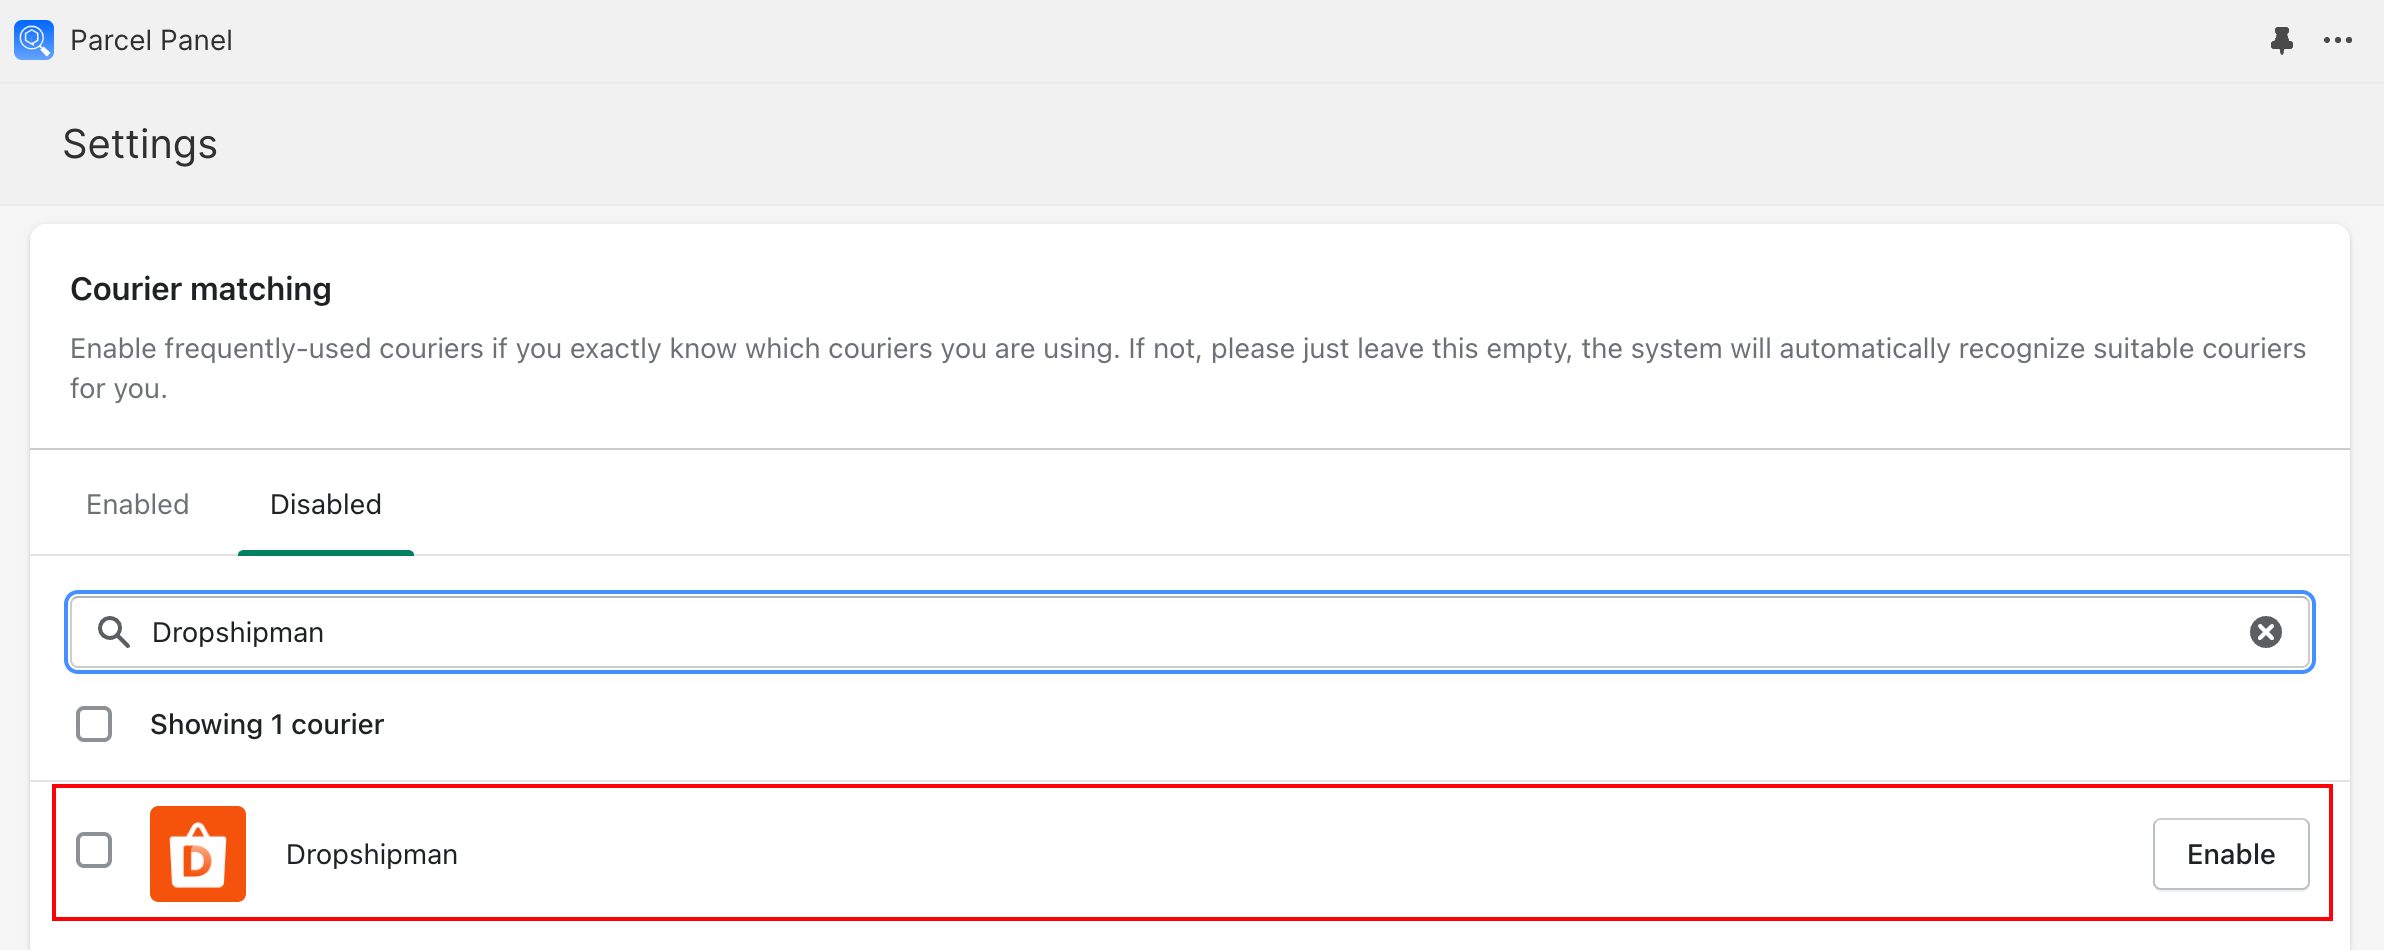Click the empty space in the Dropshipman row
2384x950 pixels.
pyautogui.click(x=1300, y=854)
